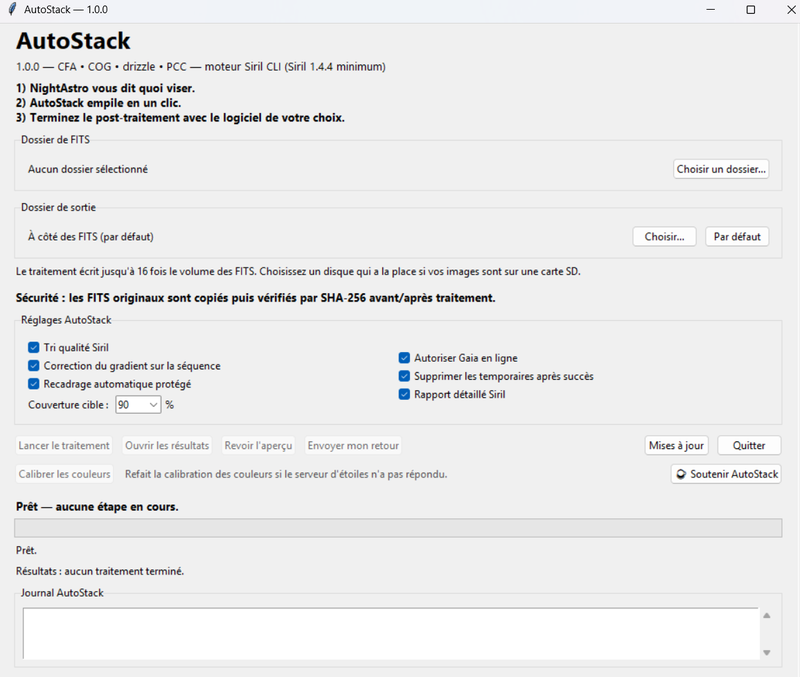Click the version line mentioning Siril CLI
This screenshot has width=800, height=677.
point(201,67)
